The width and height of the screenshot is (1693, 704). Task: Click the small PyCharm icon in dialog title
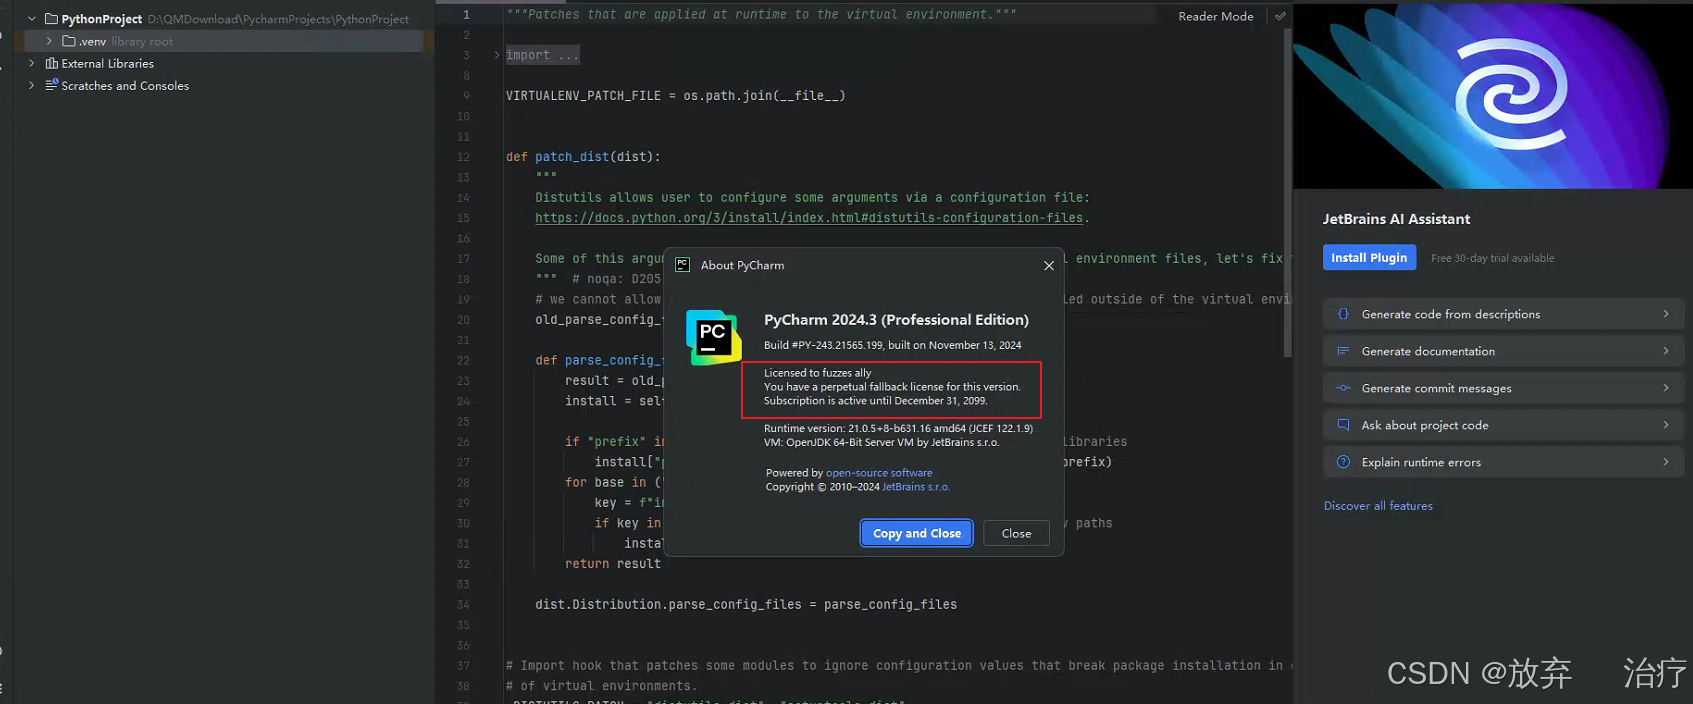point(682,265)
